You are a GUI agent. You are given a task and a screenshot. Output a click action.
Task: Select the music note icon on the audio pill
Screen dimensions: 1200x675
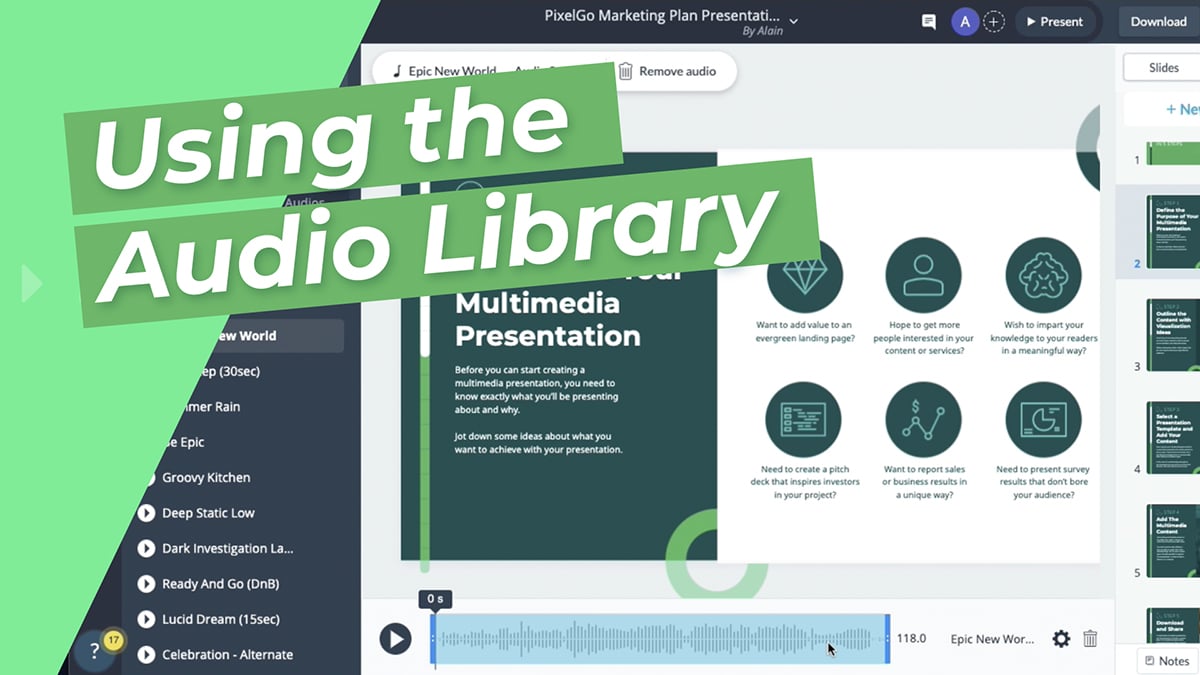coord(397,71)
